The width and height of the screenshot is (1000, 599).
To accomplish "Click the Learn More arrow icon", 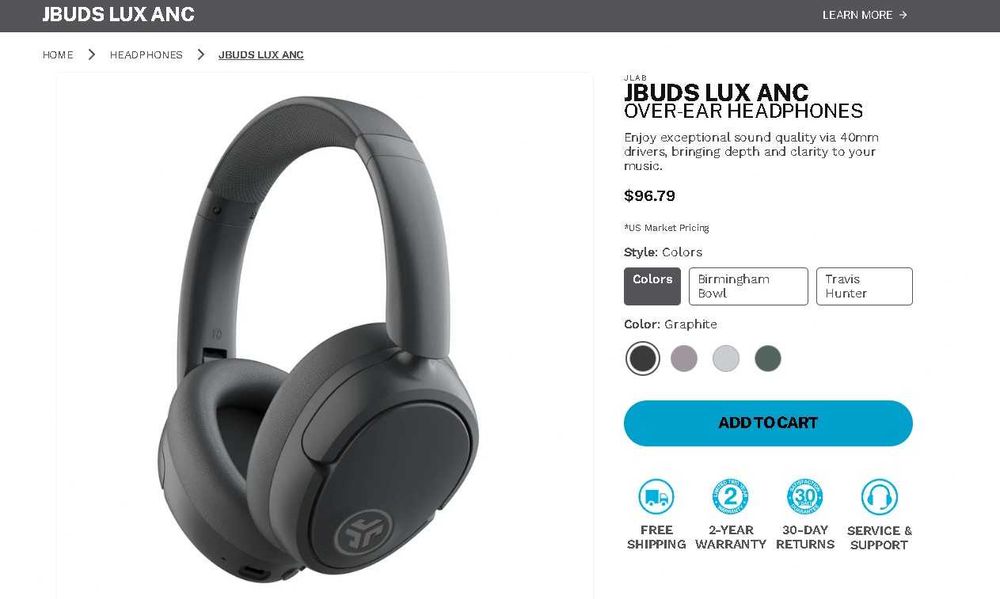I will click(902, 15).
